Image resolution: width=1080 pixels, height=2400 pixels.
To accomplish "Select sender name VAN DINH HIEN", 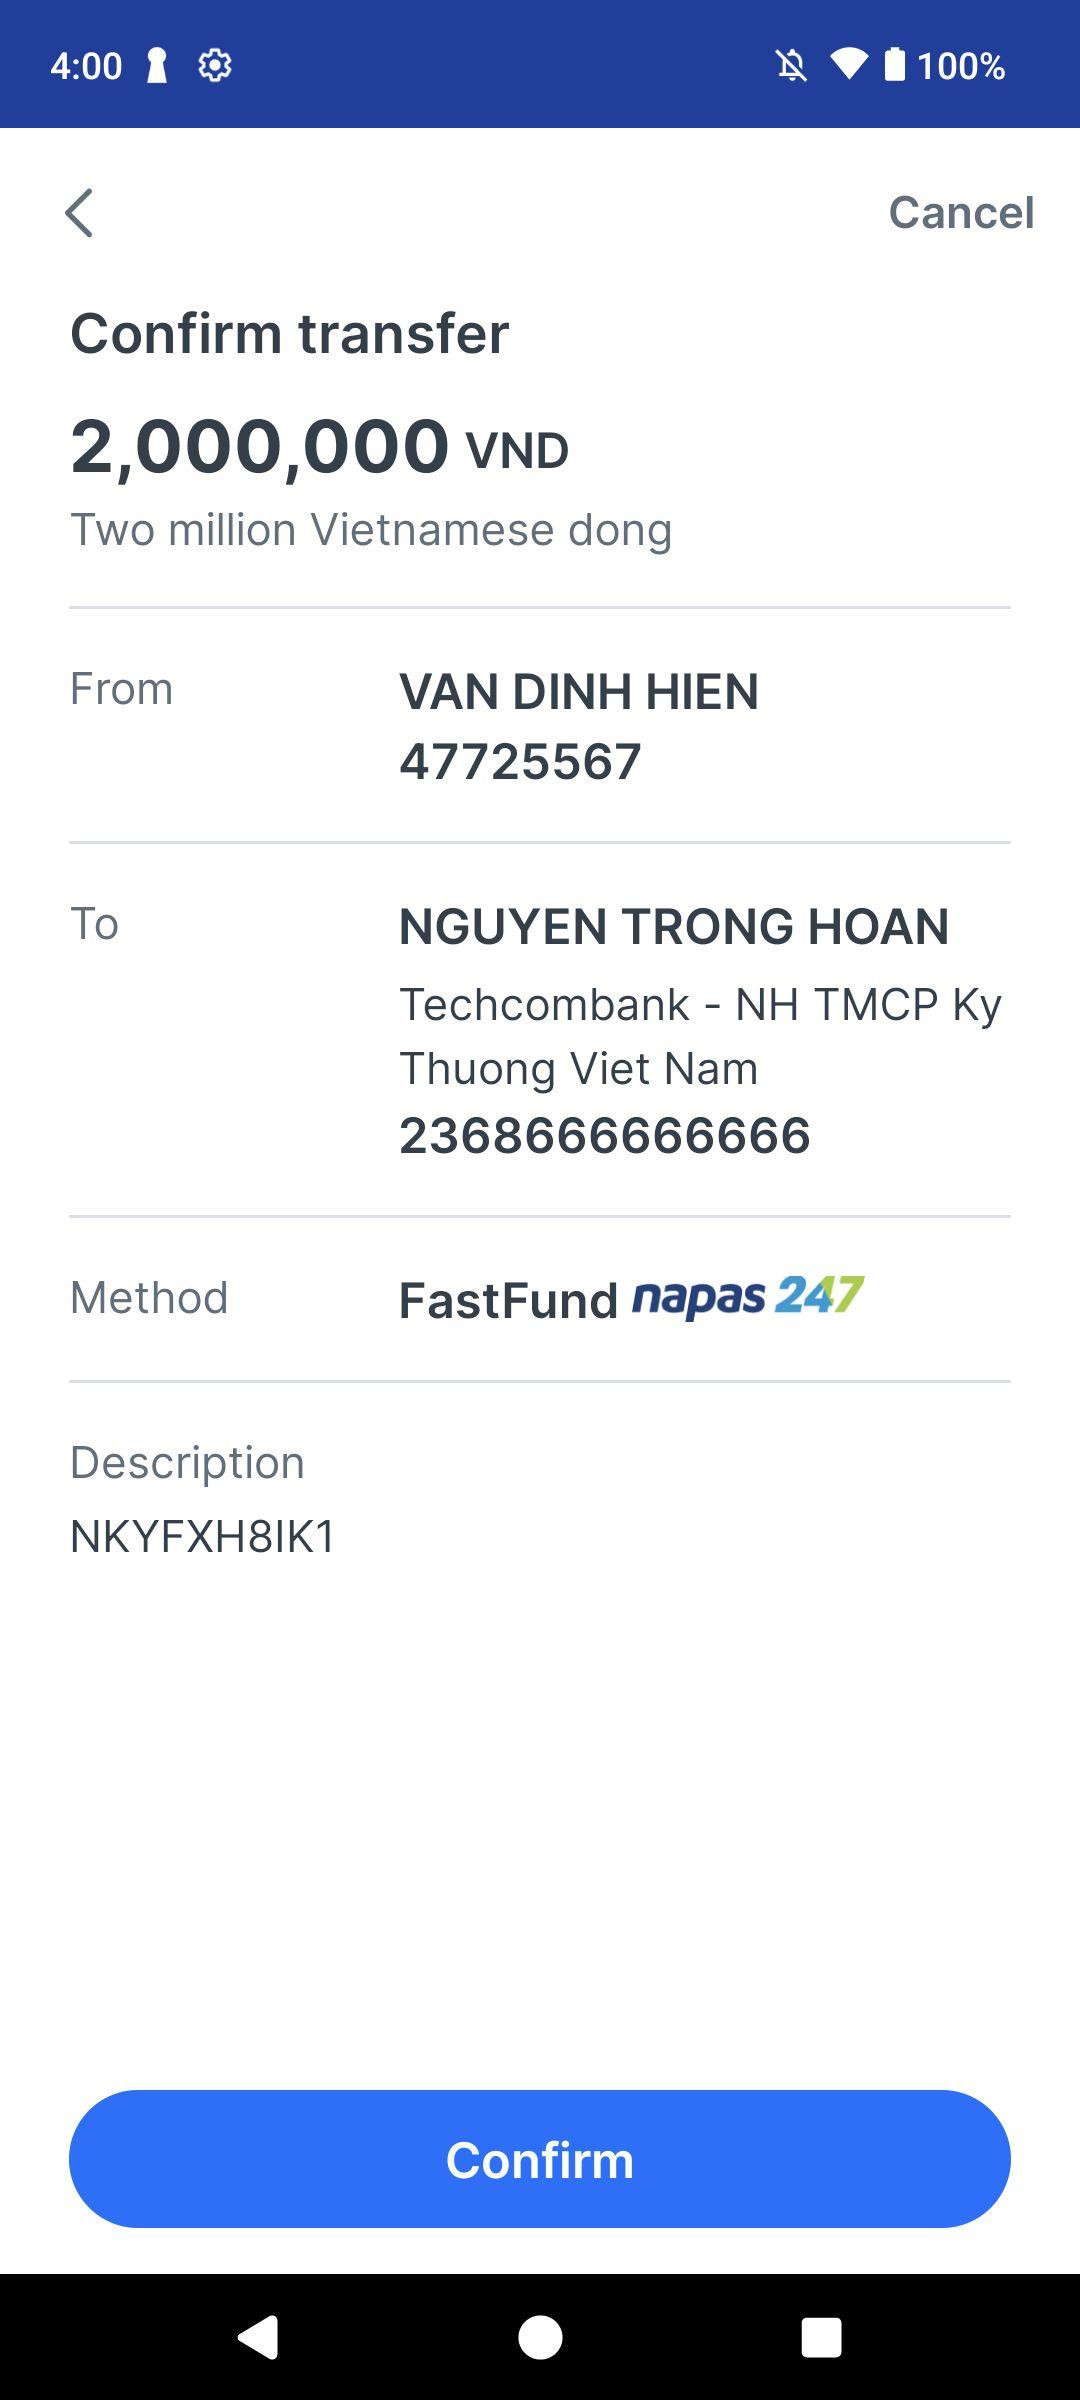I will (579, 692).
